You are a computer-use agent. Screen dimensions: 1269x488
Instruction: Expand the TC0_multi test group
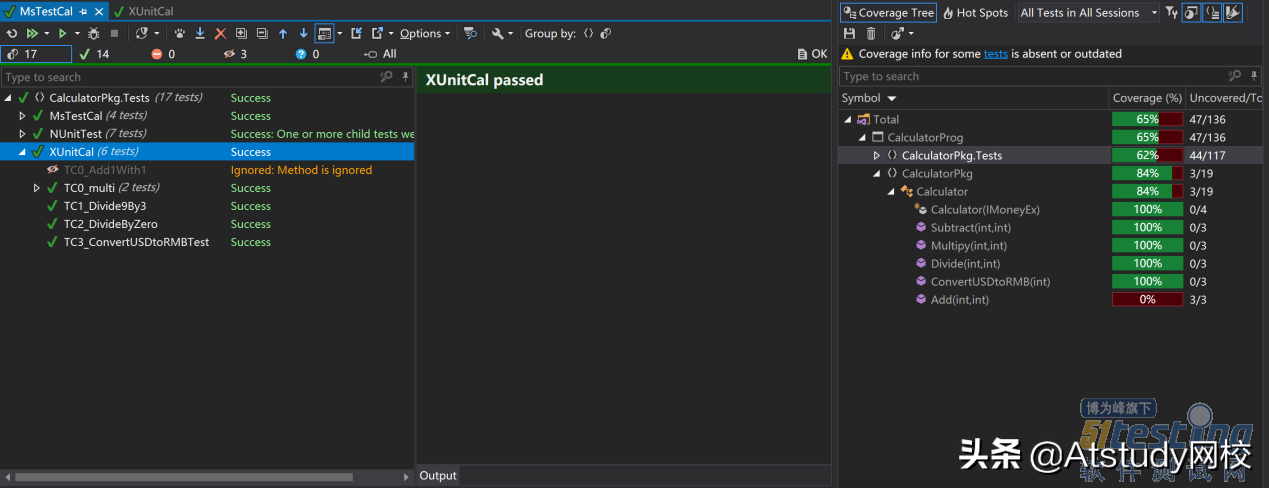(x=37, y=188)
